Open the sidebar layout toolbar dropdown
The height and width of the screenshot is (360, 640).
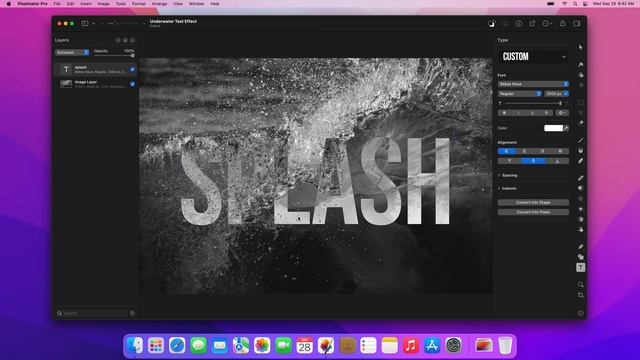88,24
